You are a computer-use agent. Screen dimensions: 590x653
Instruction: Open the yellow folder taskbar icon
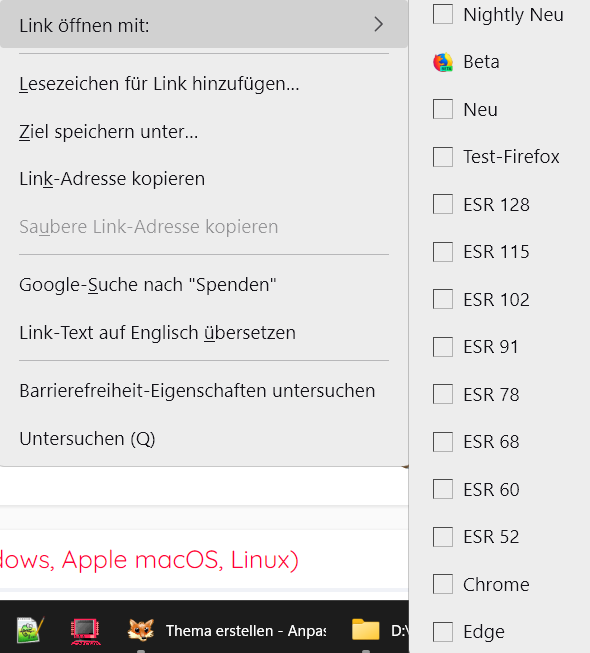click(366, 629)
